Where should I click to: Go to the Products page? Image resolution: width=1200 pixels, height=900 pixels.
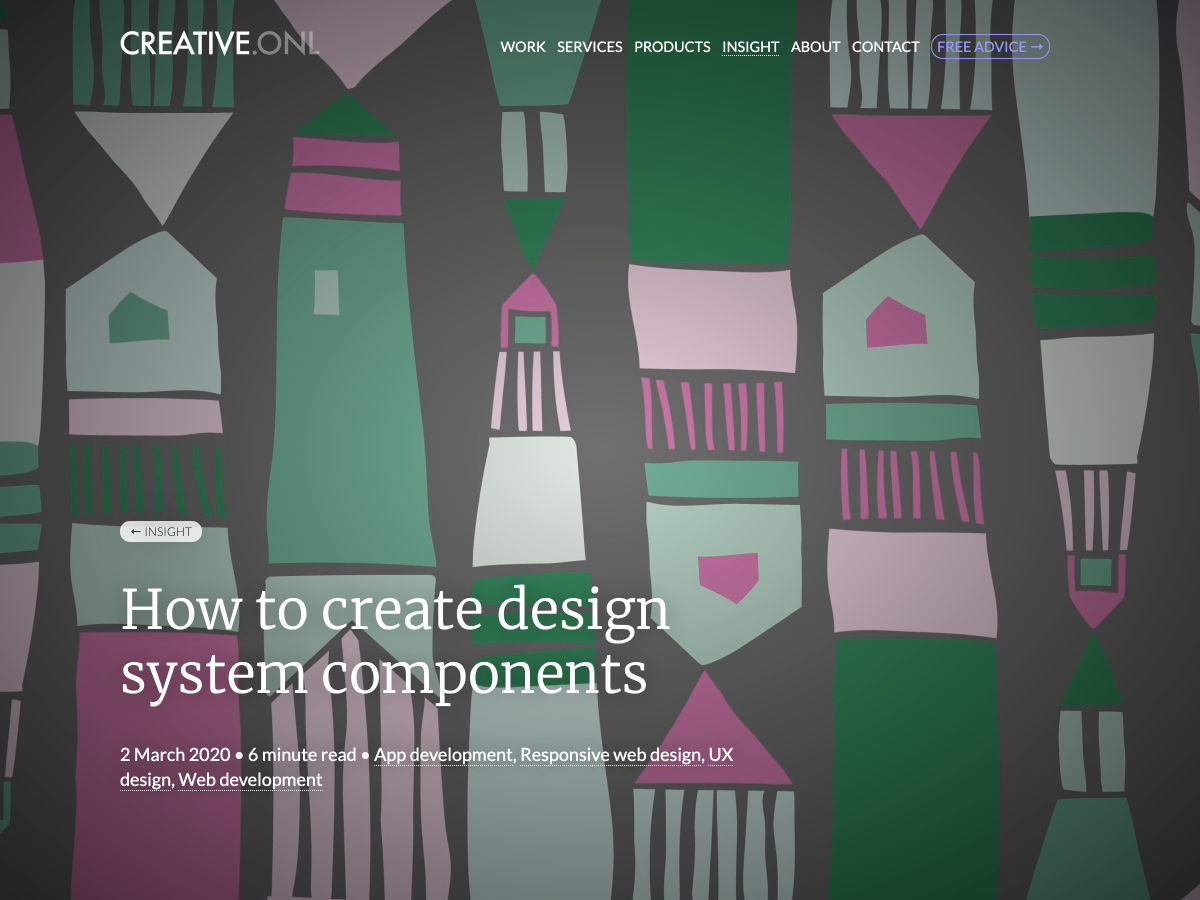point(672,47)
